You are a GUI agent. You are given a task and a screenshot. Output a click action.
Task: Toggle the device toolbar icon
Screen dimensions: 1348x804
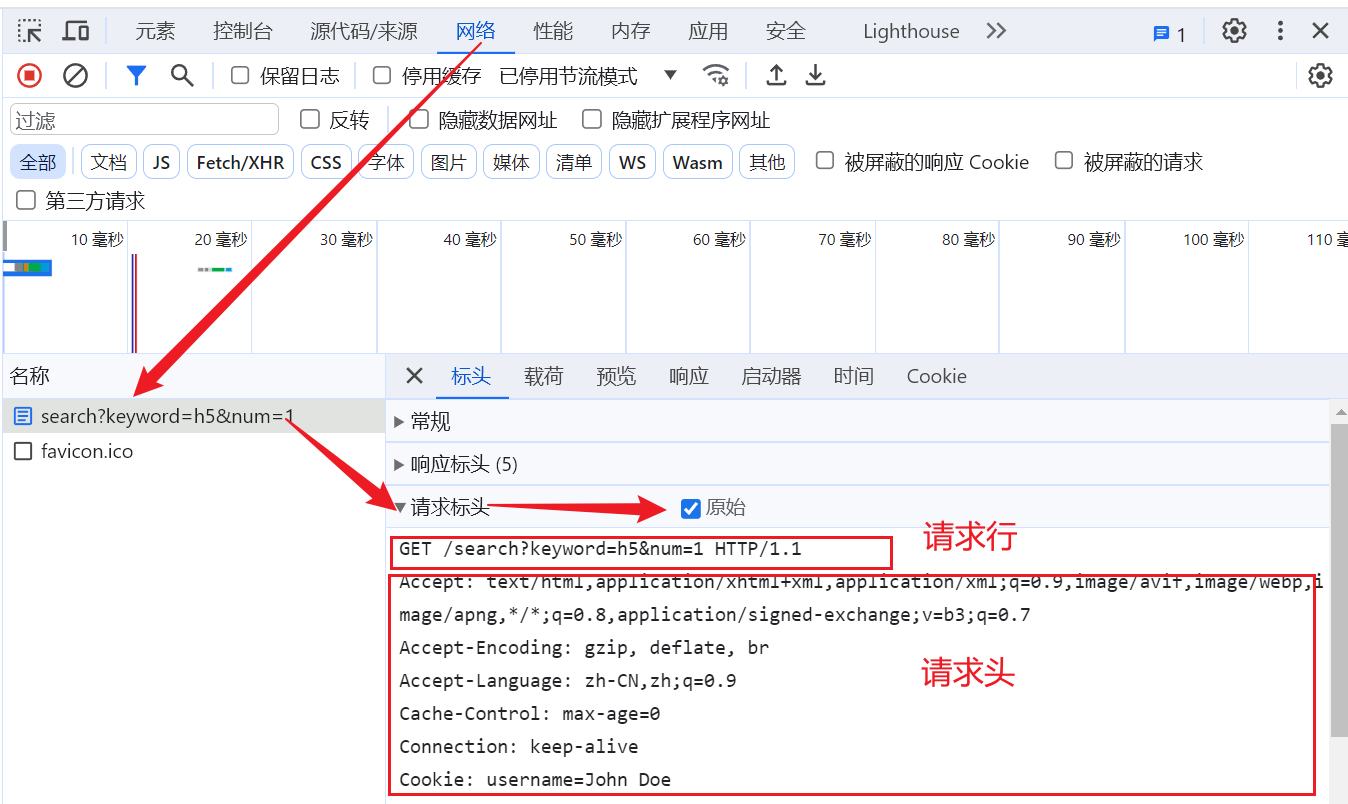click(x=76, y=31)
